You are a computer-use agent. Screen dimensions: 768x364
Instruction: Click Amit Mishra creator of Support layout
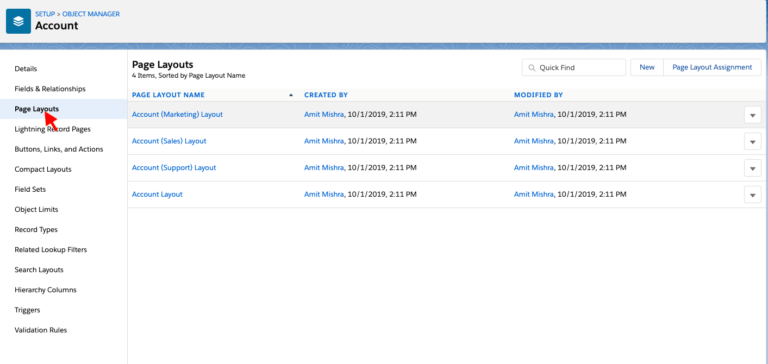point(324,168)
